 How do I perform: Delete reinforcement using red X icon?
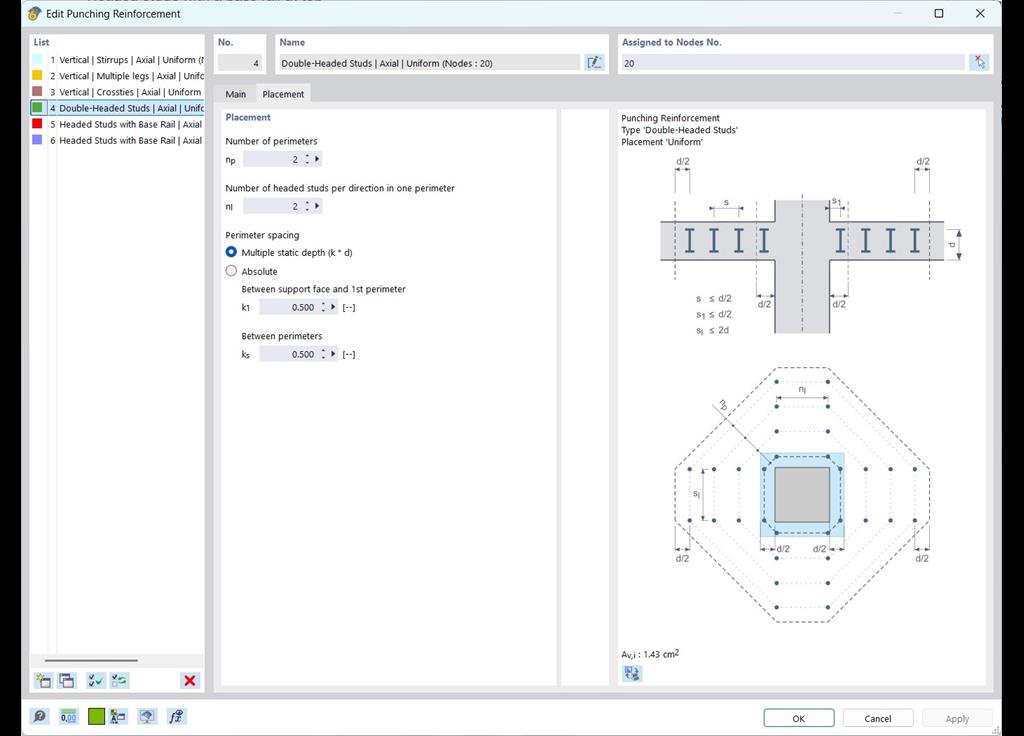pyautogui.click(x=189, y=680)
